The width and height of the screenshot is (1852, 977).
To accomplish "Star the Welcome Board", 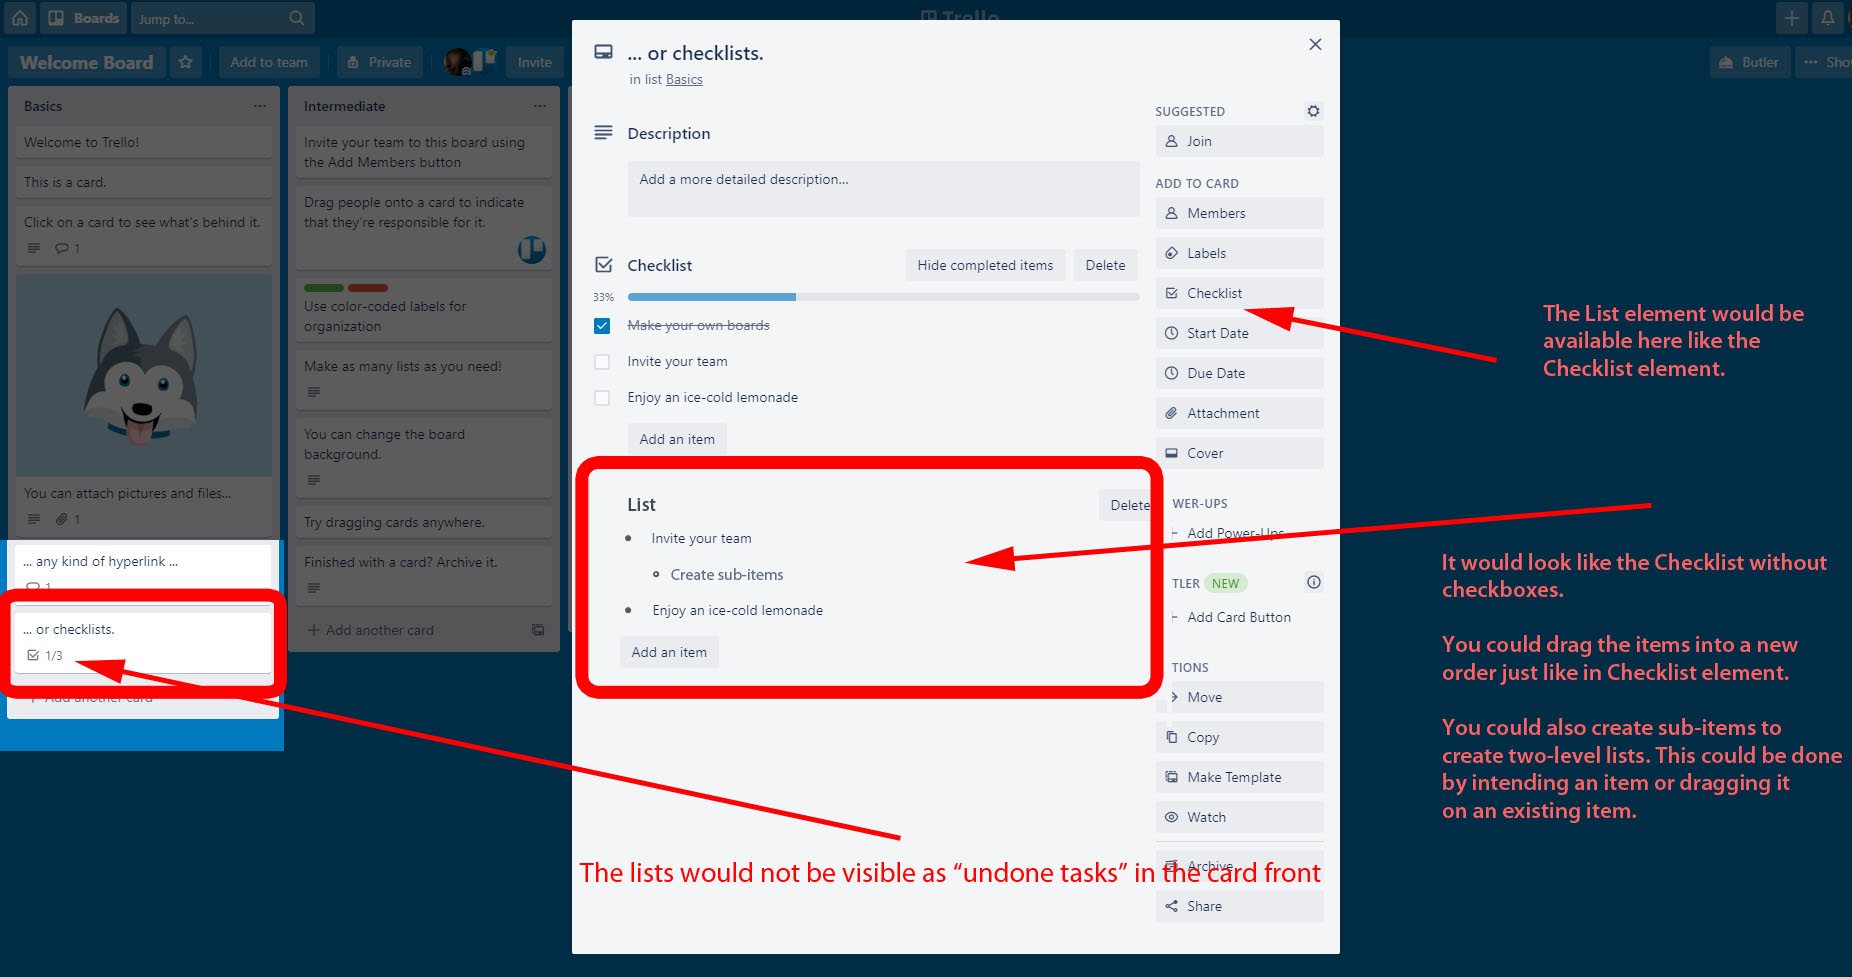I will (185, 62).
